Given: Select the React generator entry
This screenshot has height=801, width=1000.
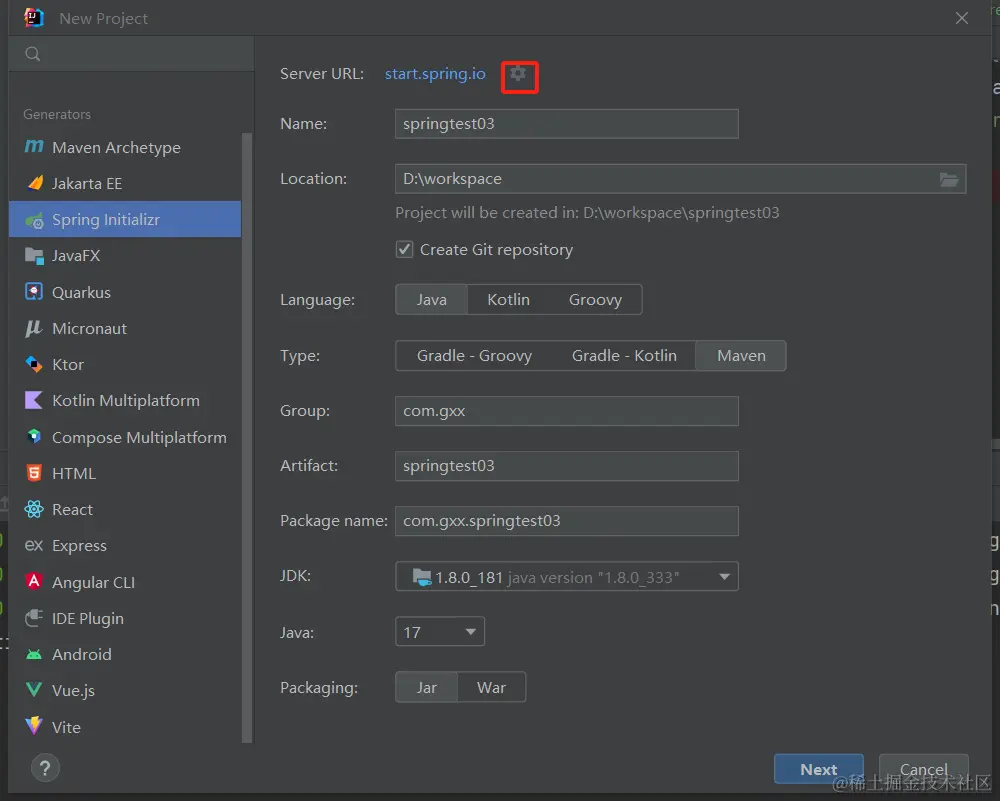Looking at the screenshot, I should pos(72,509).
